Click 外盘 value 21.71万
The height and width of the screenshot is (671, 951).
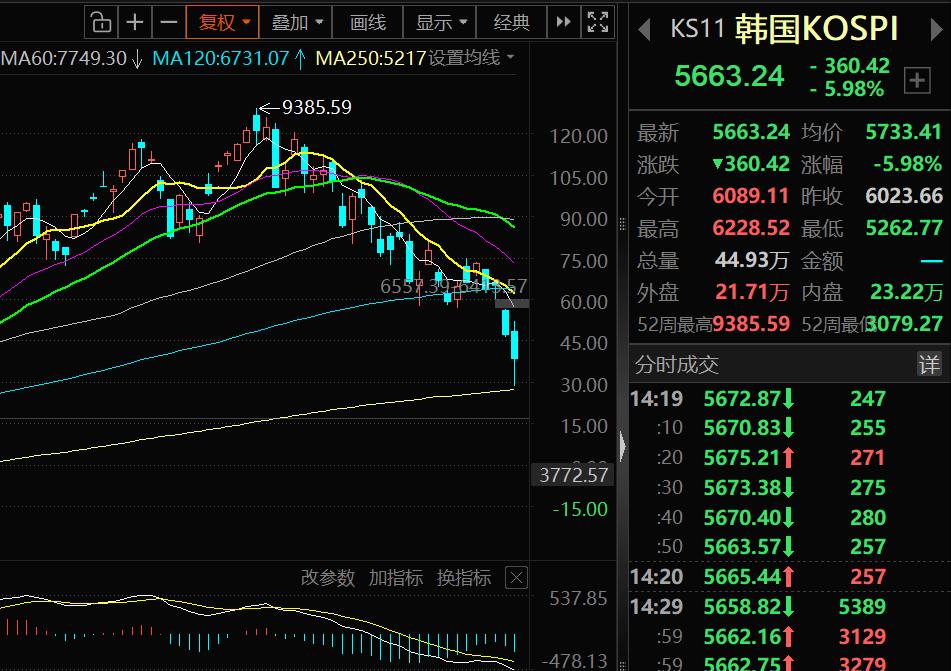[751, 292]
